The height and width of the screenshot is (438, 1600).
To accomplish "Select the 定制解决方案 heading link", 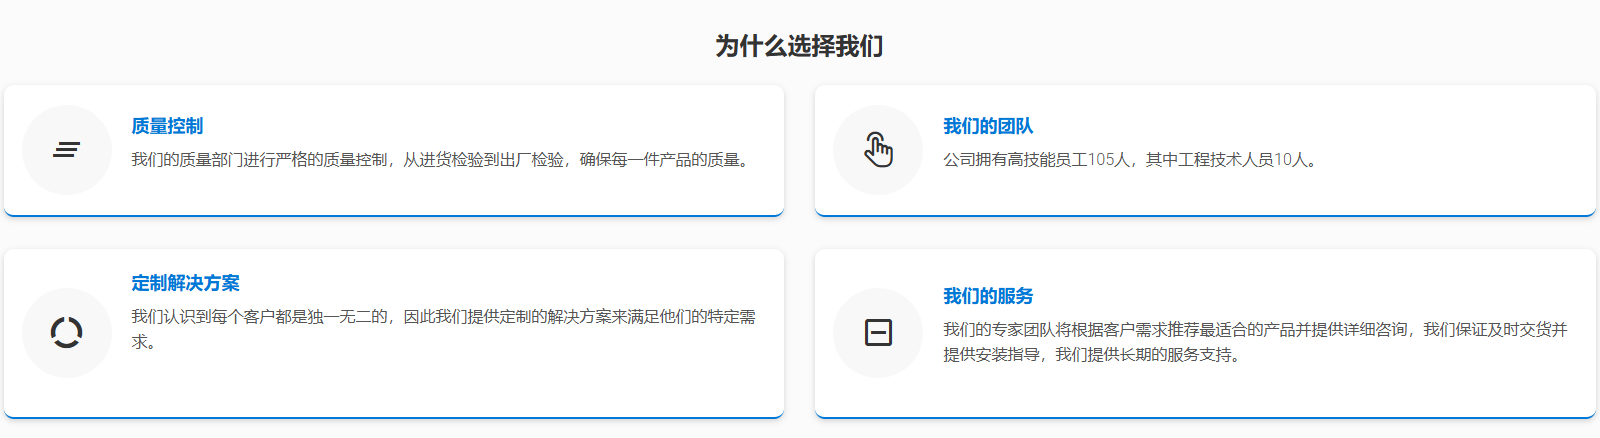I will coord(185,283).
